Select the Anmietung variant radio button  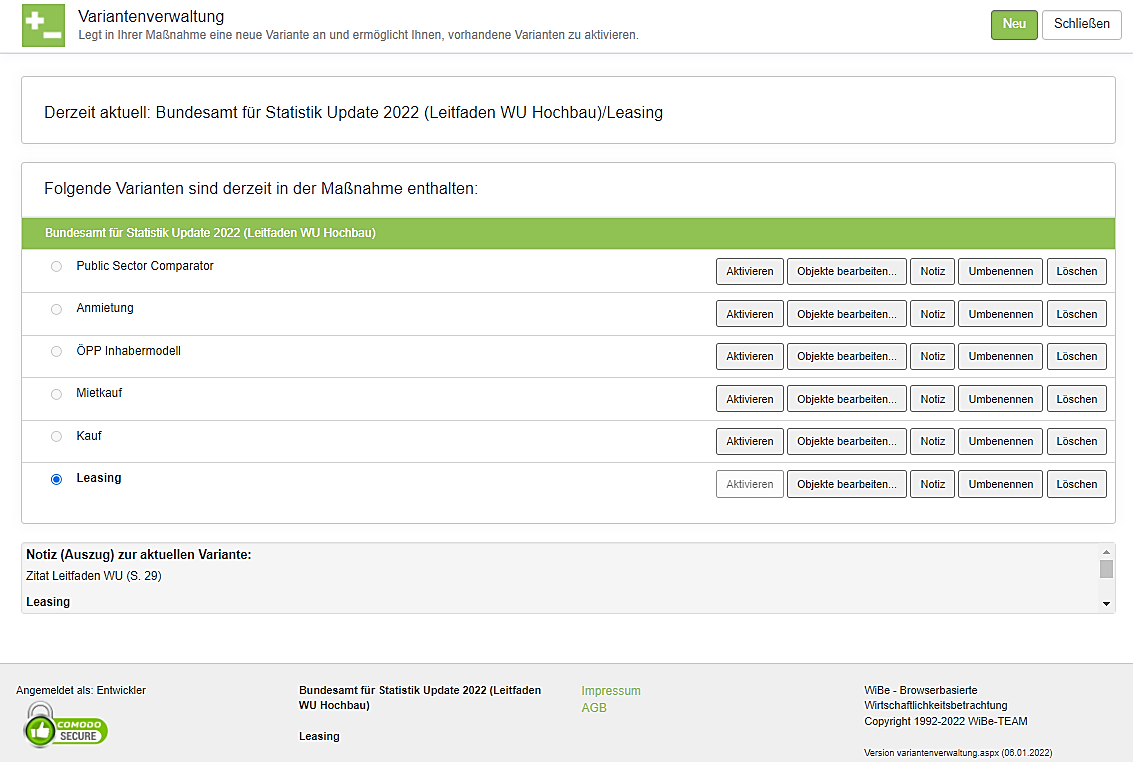pyautogui.click(x=56, y=309)
